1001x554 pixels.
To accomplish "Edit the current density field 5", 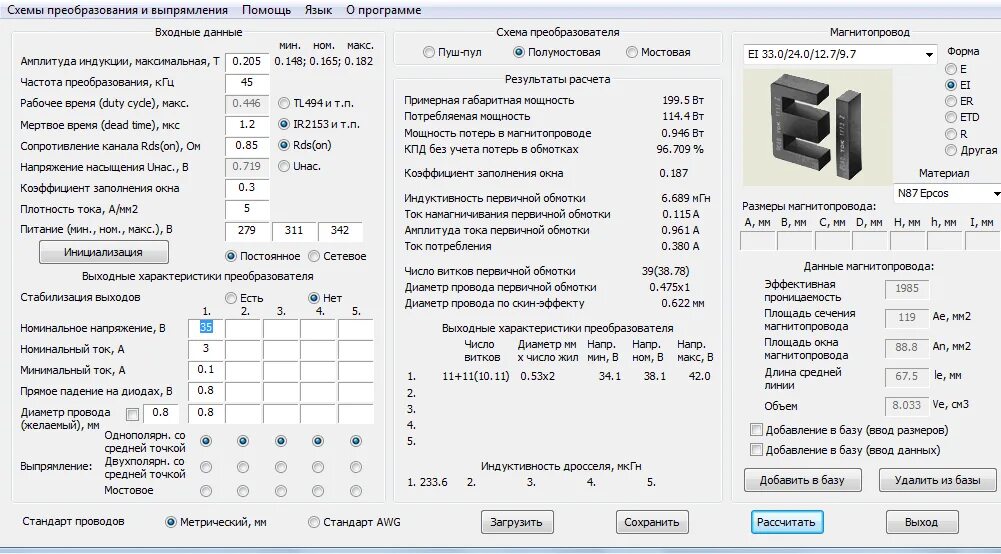I will pyautogui.click(x=247, y=209).
